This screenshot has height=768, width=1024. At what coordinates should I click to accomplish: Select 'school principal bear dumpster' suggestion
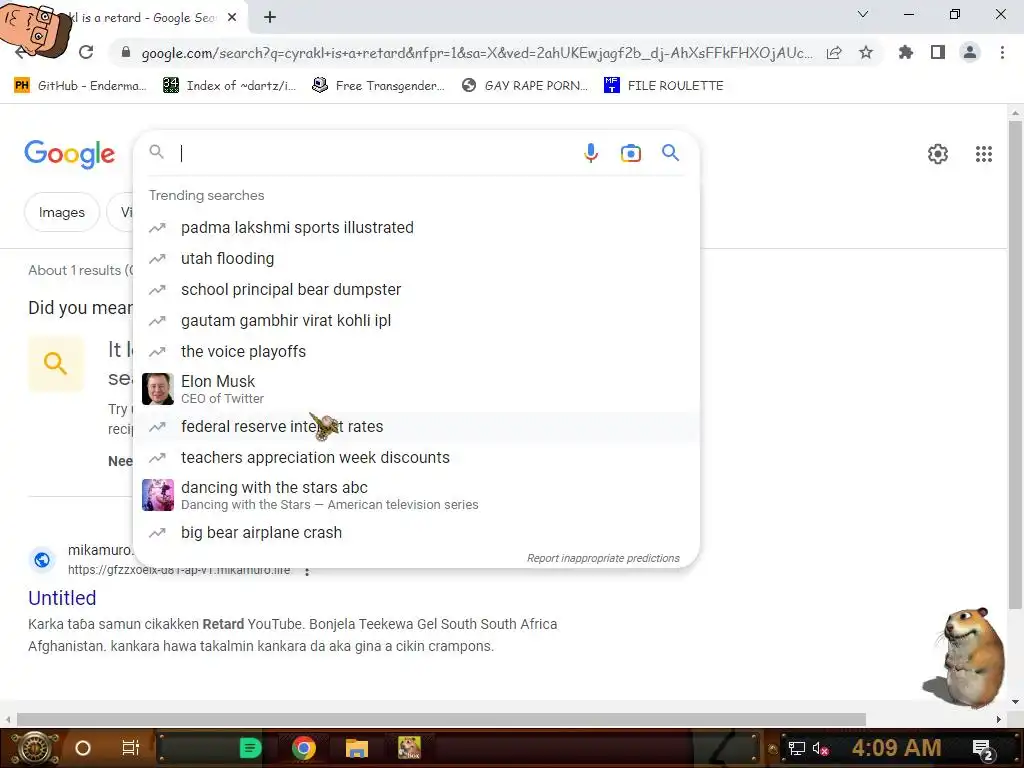(416, 289)
